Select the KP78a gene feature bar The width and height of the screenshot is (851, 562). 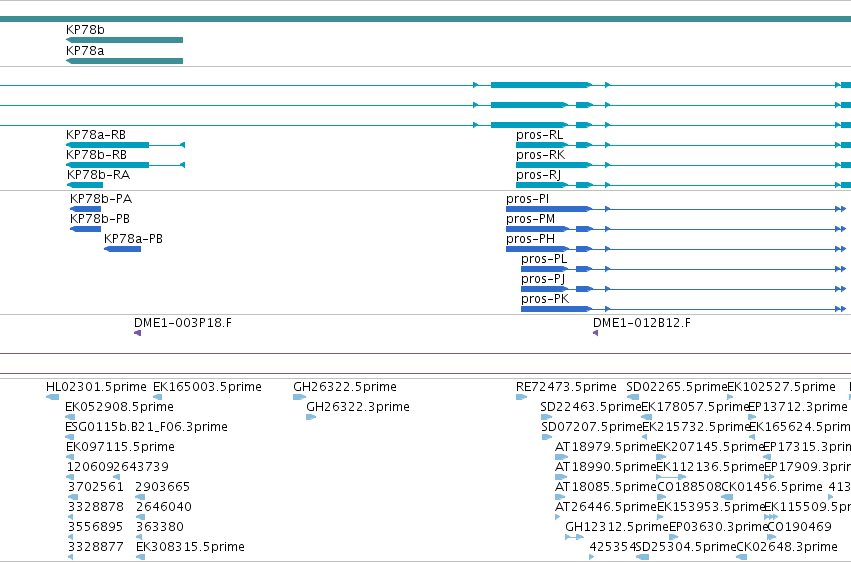point(124,61)
